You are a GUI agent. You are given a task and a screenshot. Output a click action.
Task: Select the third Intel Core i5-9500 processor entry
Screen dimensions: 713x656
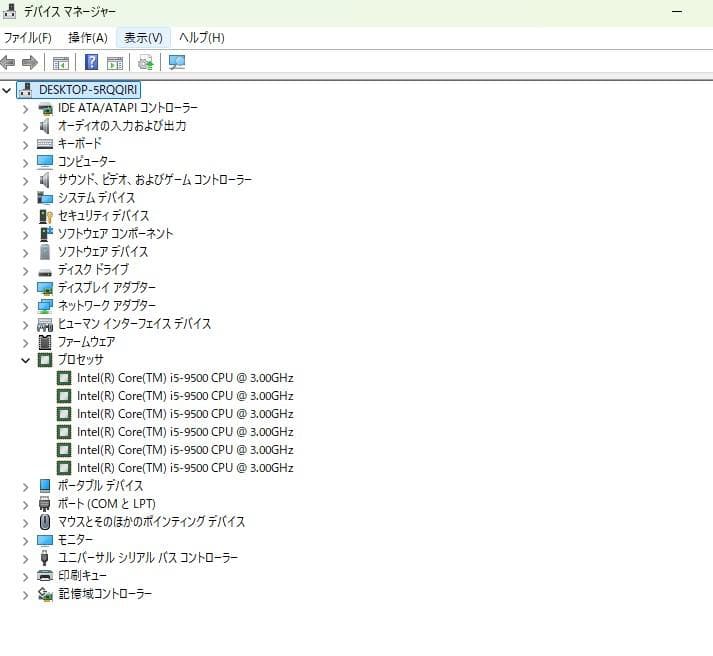(185, 414)
